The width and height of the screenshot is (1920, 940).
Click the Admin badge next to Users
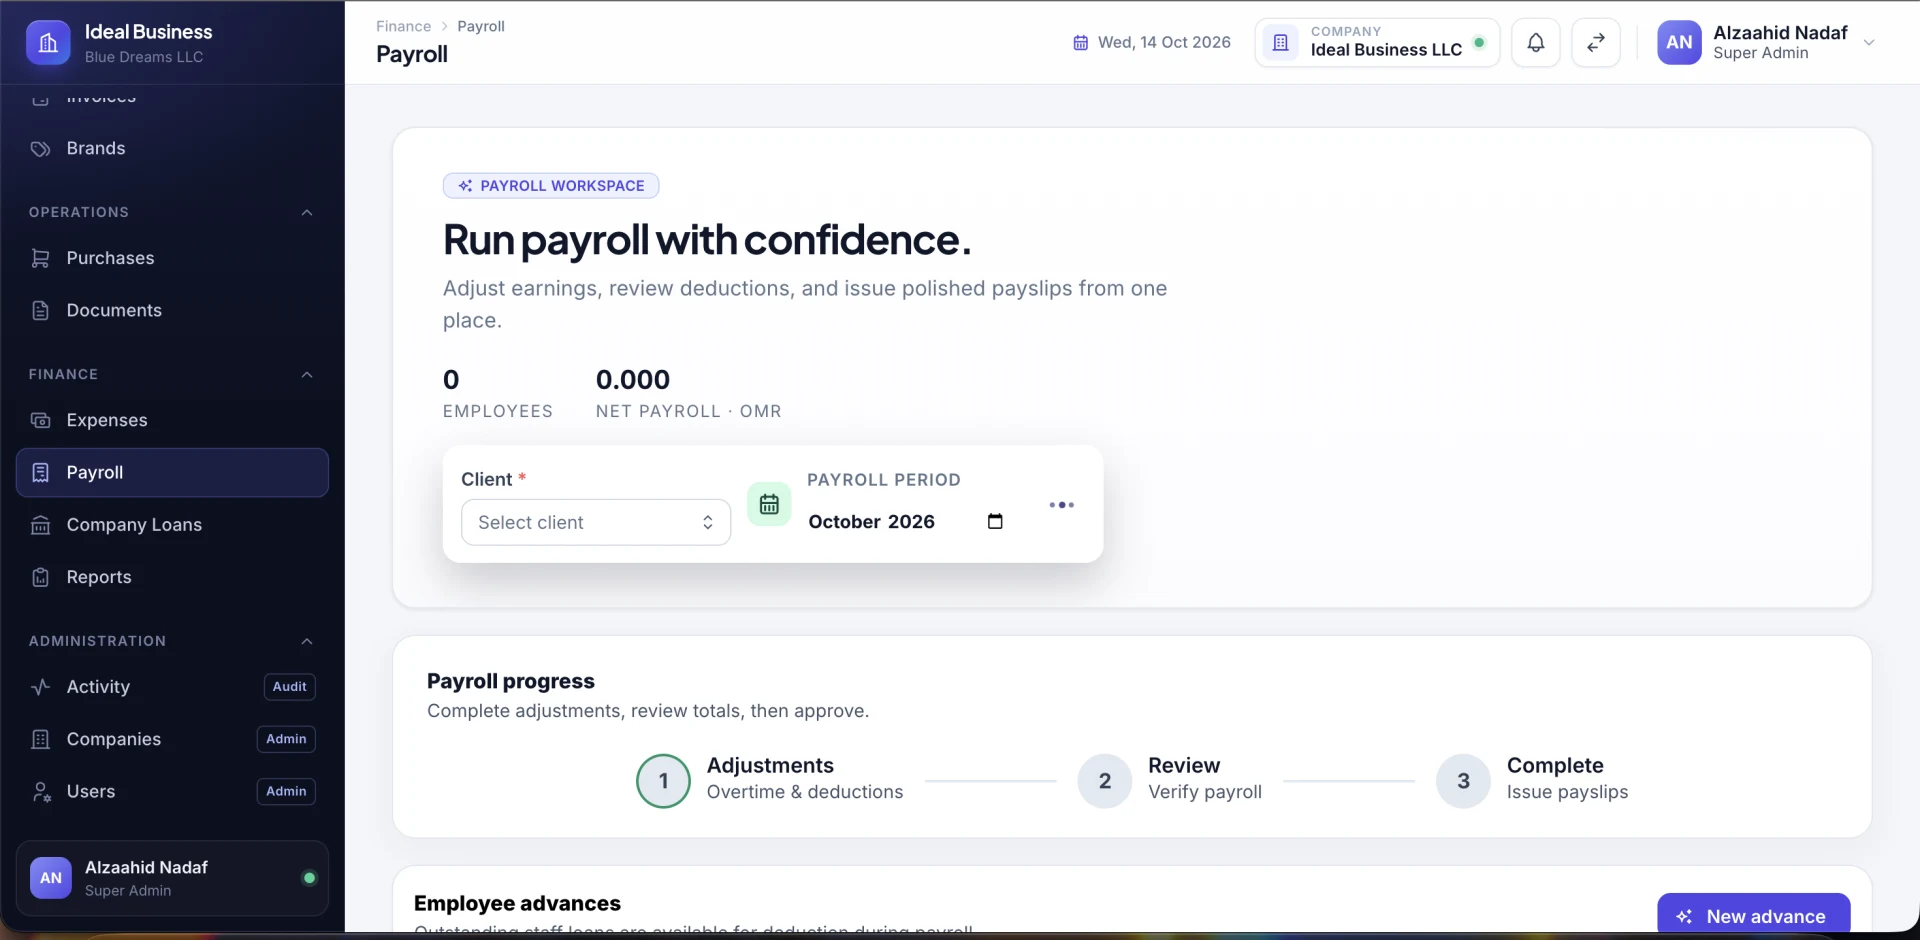pos(286,791)
